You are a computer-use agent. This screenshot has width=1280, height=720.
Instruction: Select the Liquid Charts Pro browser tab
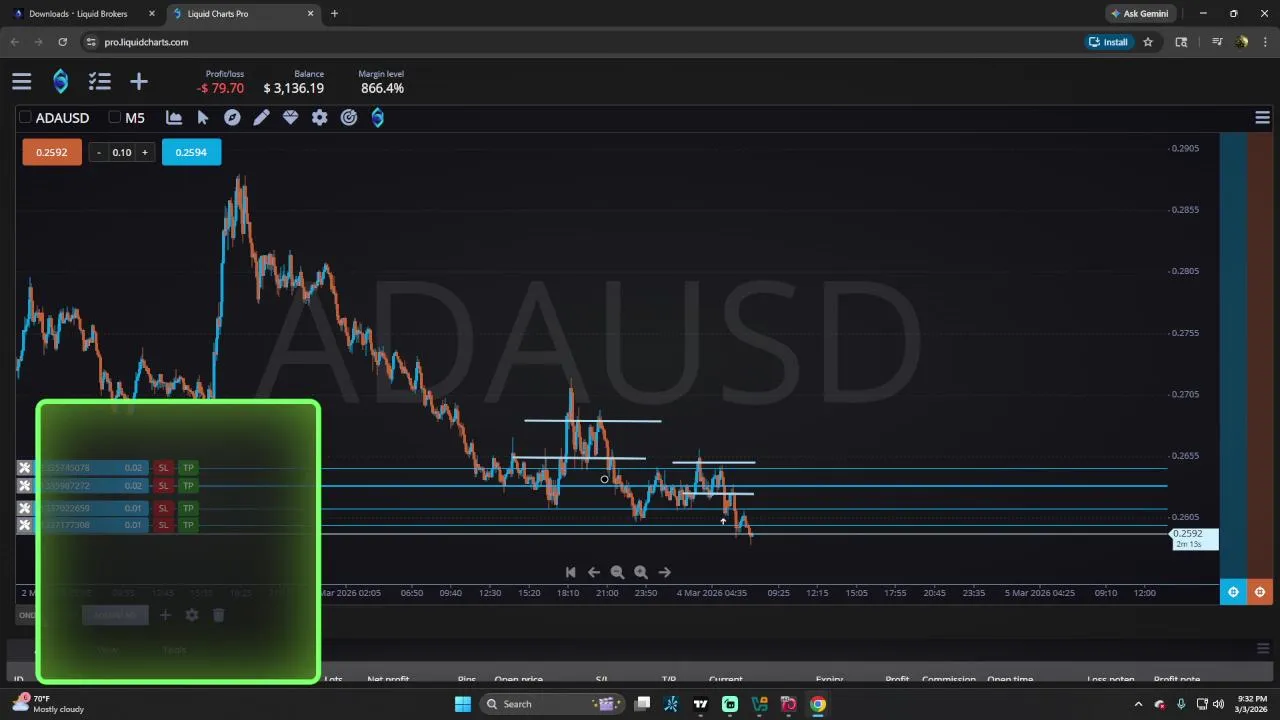pos(243,14)
